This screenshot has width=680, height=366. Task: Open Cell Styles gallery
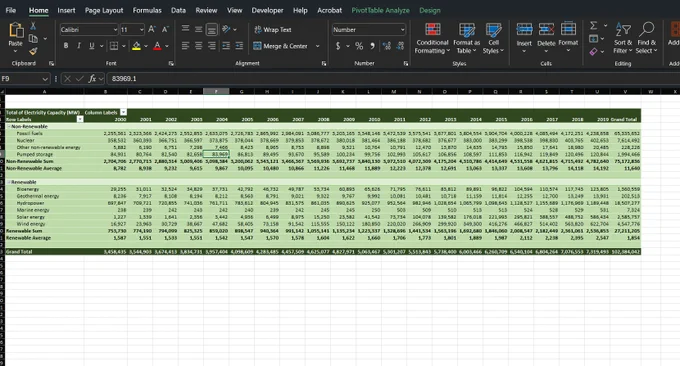coord(494,38)
